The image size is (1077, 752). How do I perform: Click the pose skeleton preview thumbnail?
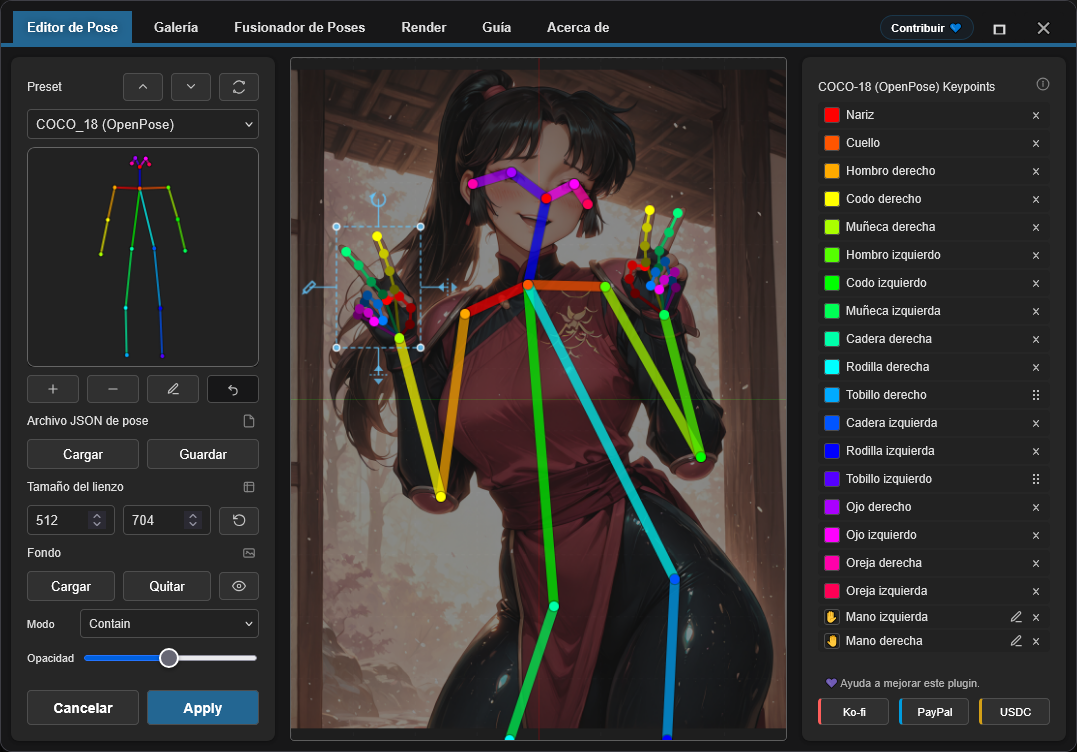(143, 257)
